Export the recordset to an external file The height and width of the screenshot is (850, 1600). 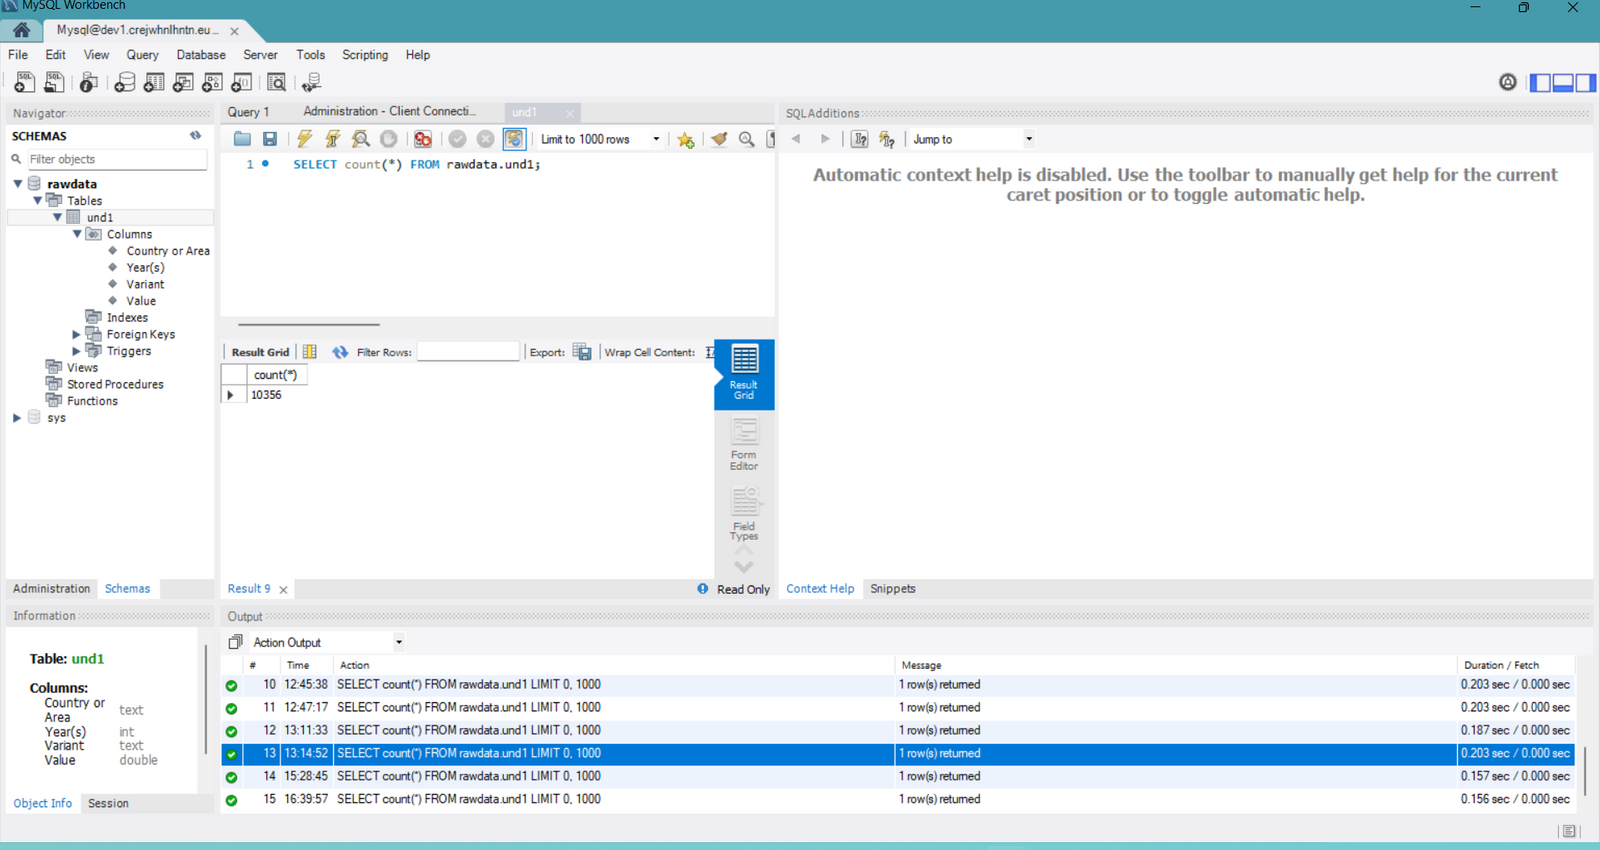tap(582, 352)
